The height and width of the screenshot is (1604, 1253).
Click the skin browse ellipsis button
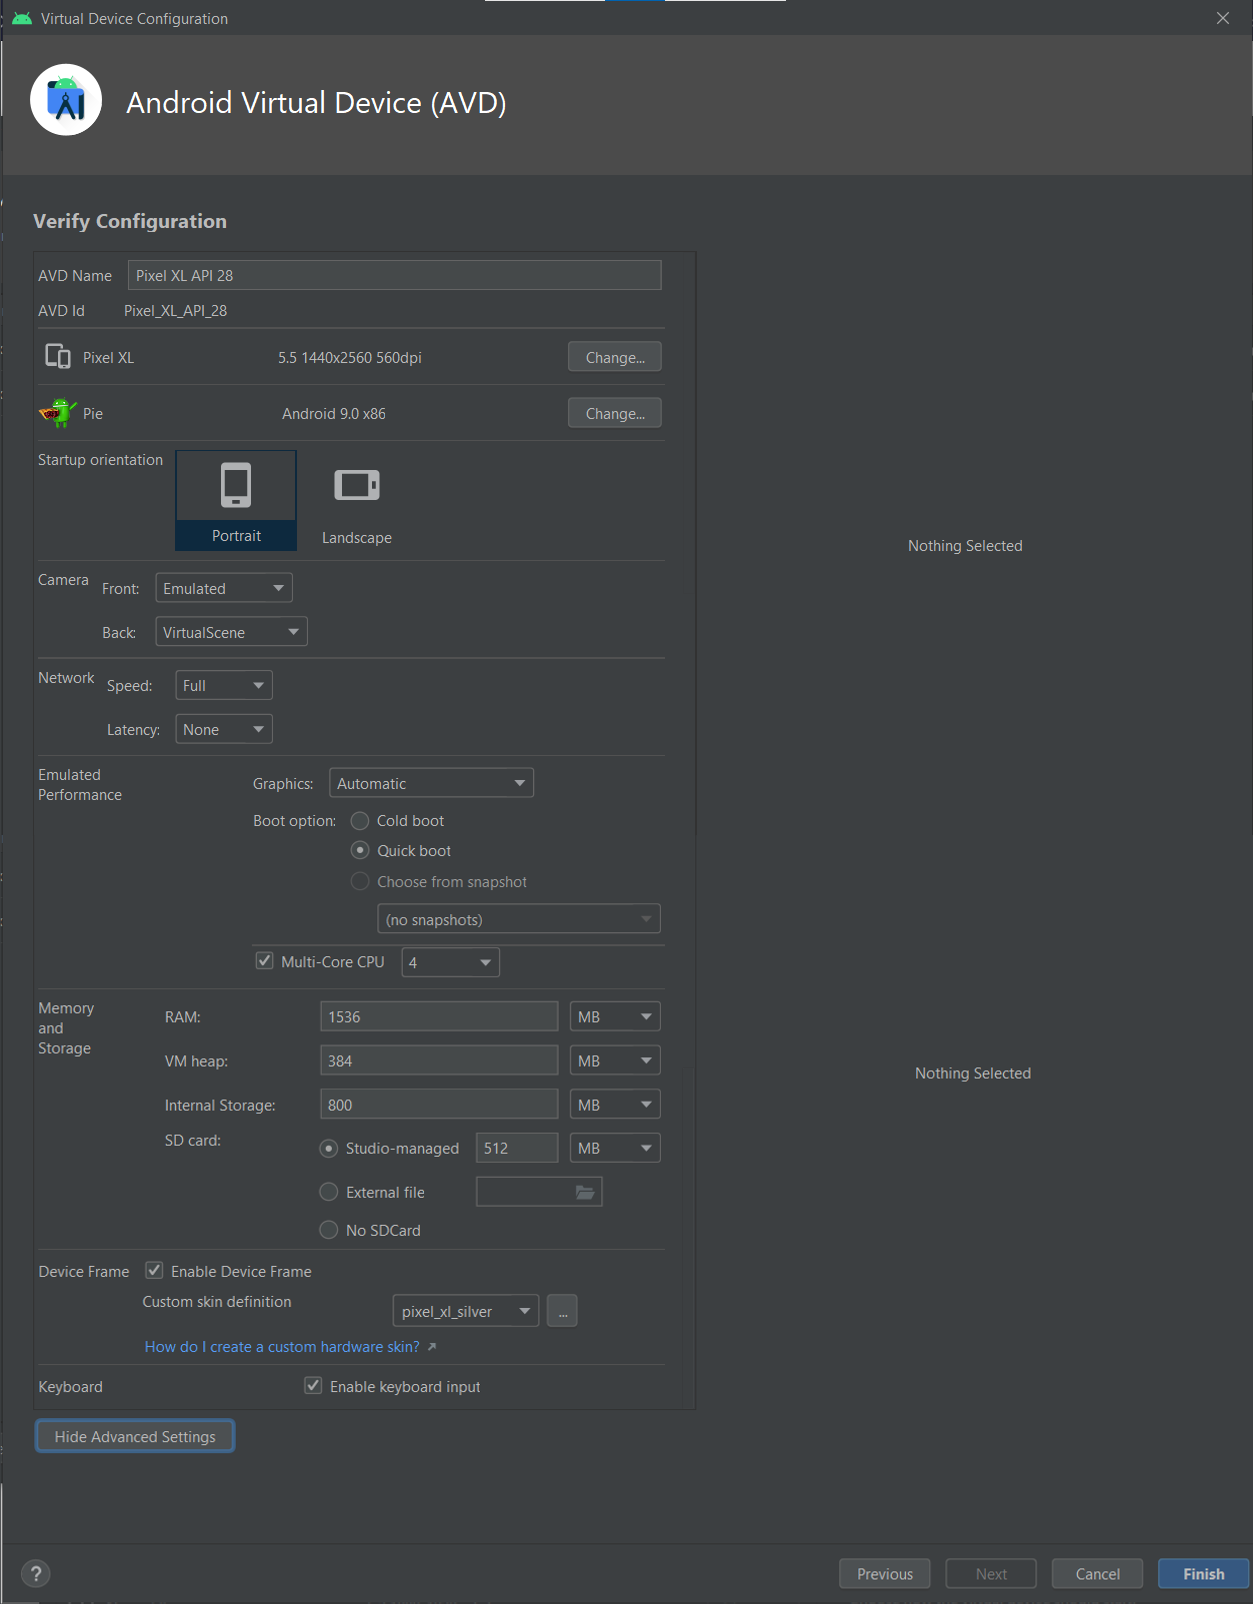pyautogui.click(x=562, y=1311)
